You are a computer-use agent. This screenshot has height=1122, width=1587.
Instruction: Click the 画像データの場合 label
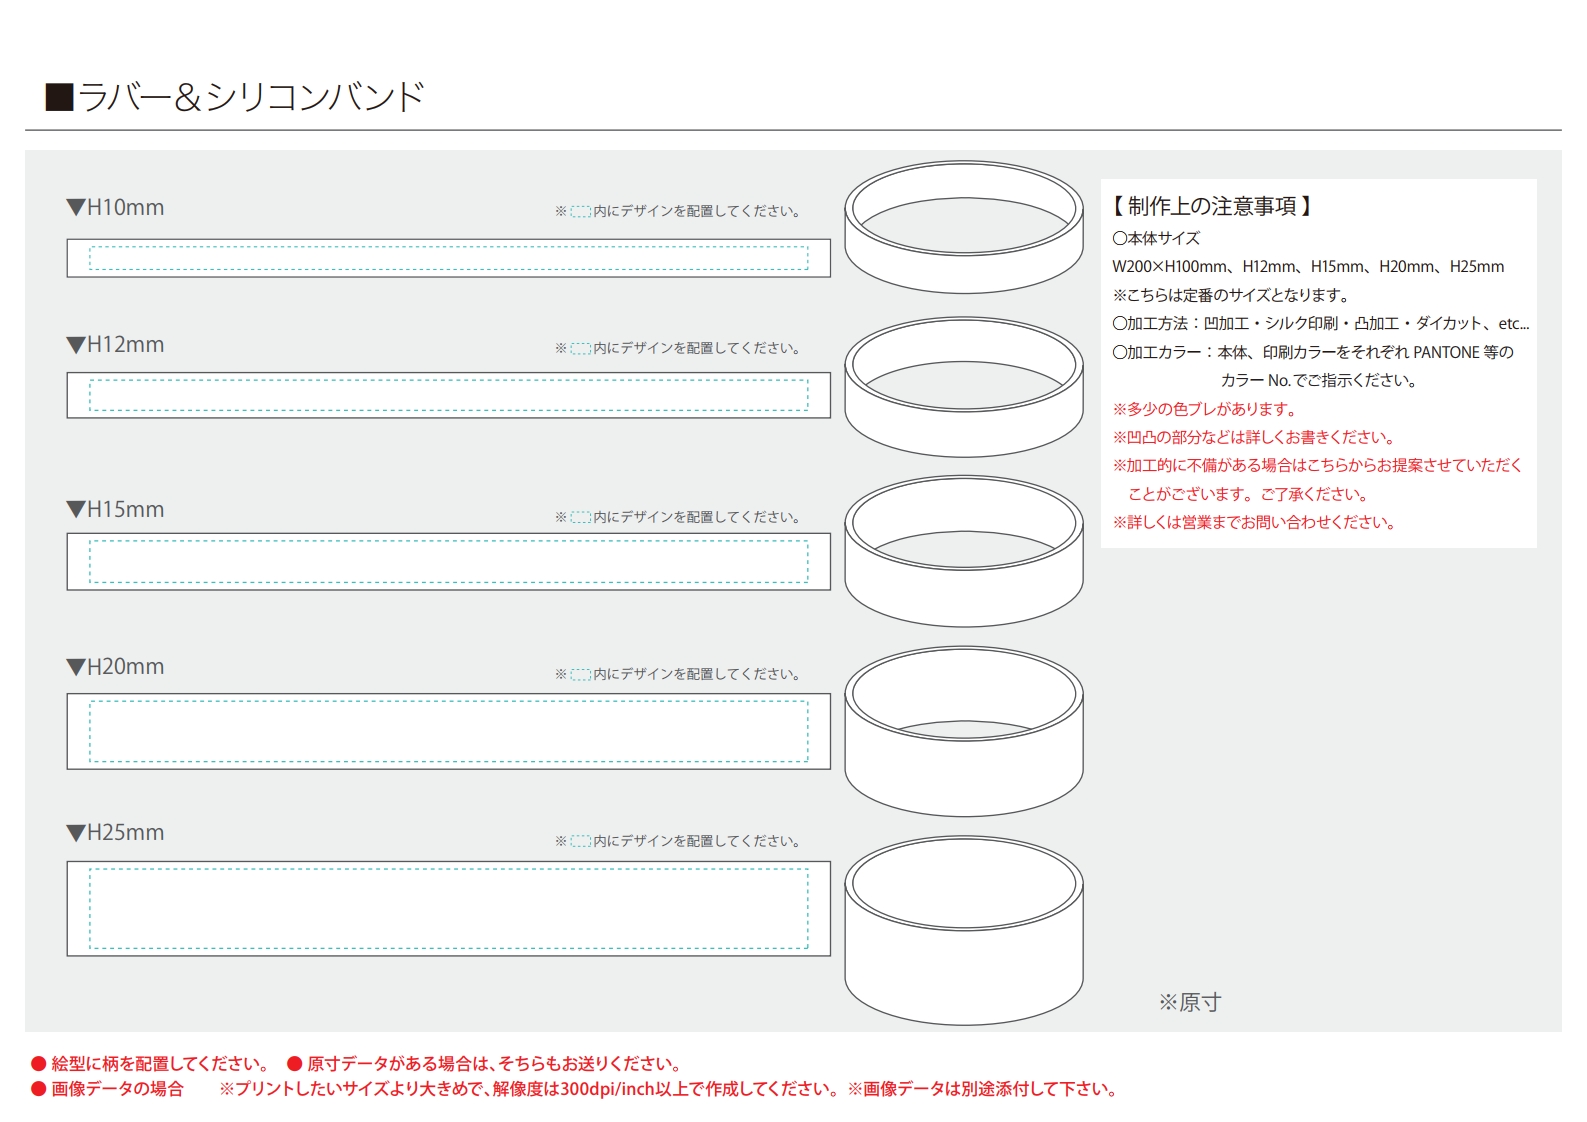108,1089
